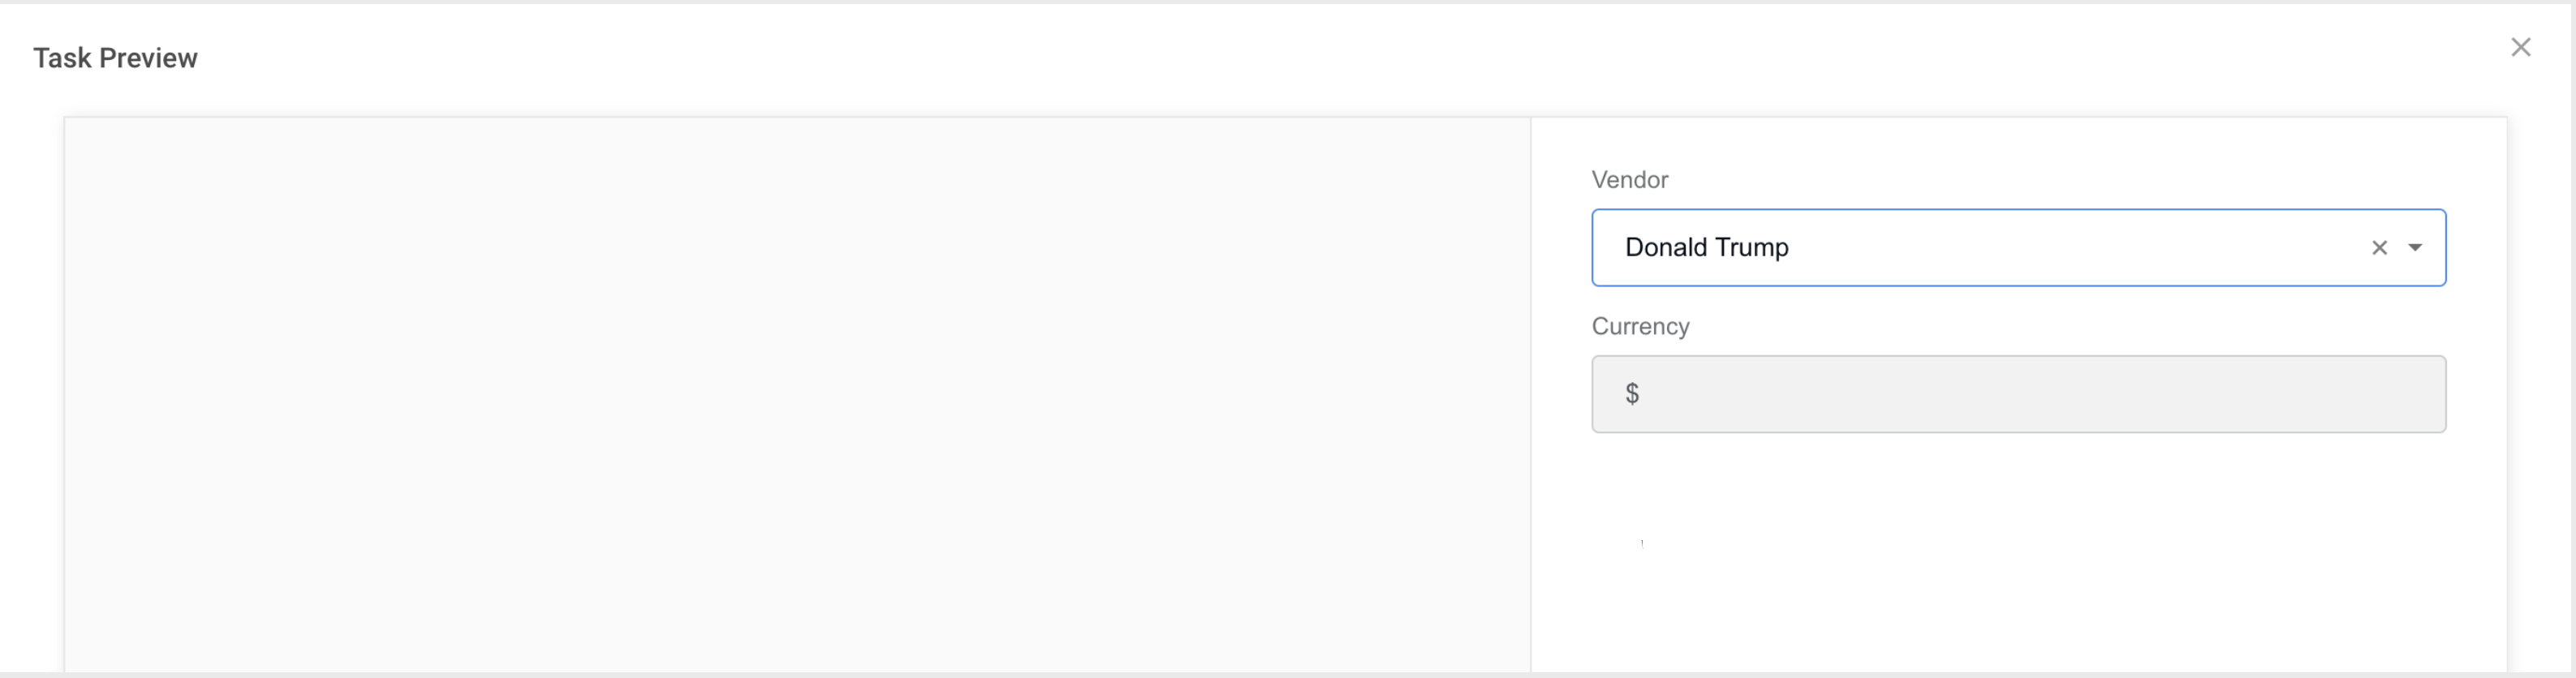
Task: Focus the Vendor select box
Action: pos(2018,248)
